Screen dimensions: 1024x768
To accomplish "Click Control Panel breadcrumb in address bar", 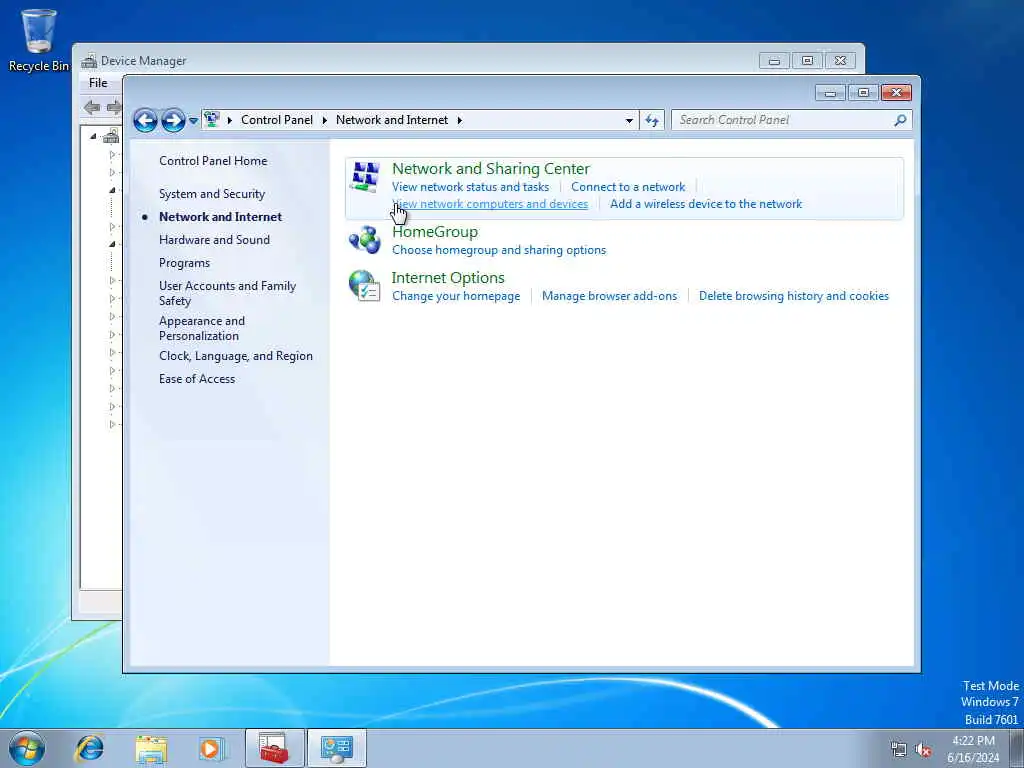I will (277, 120).
